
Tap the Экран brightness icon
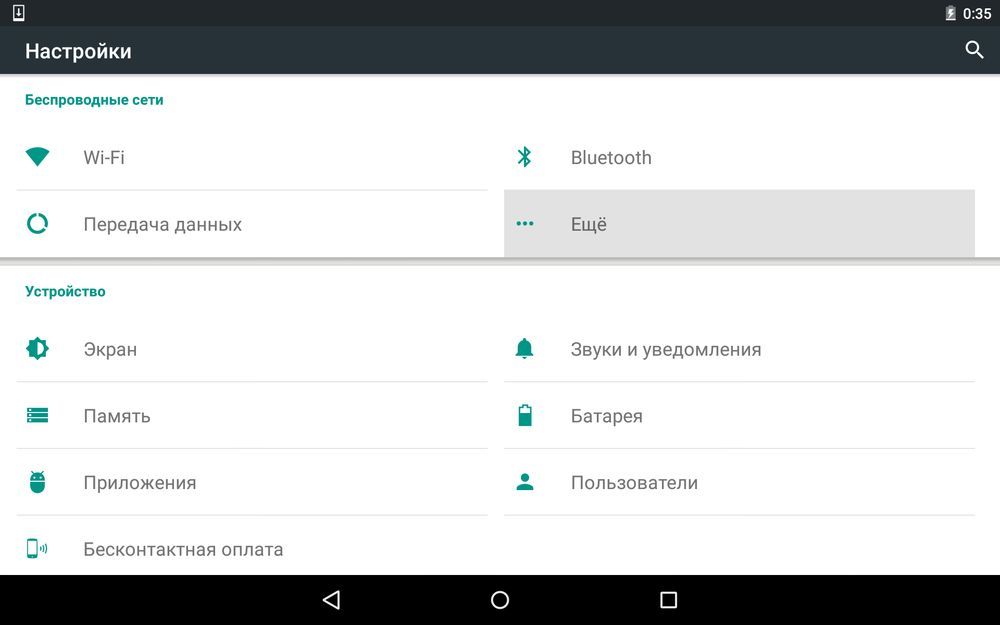click(x=37, y=349)
